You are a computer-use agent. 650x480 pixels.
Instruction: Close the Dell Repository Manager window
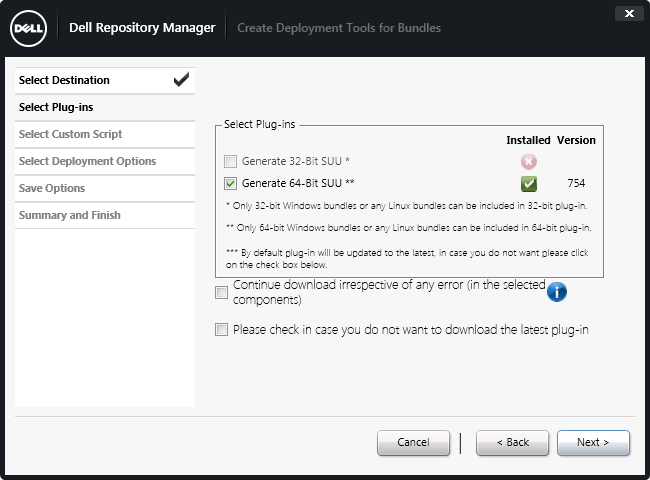pos(627,14)
